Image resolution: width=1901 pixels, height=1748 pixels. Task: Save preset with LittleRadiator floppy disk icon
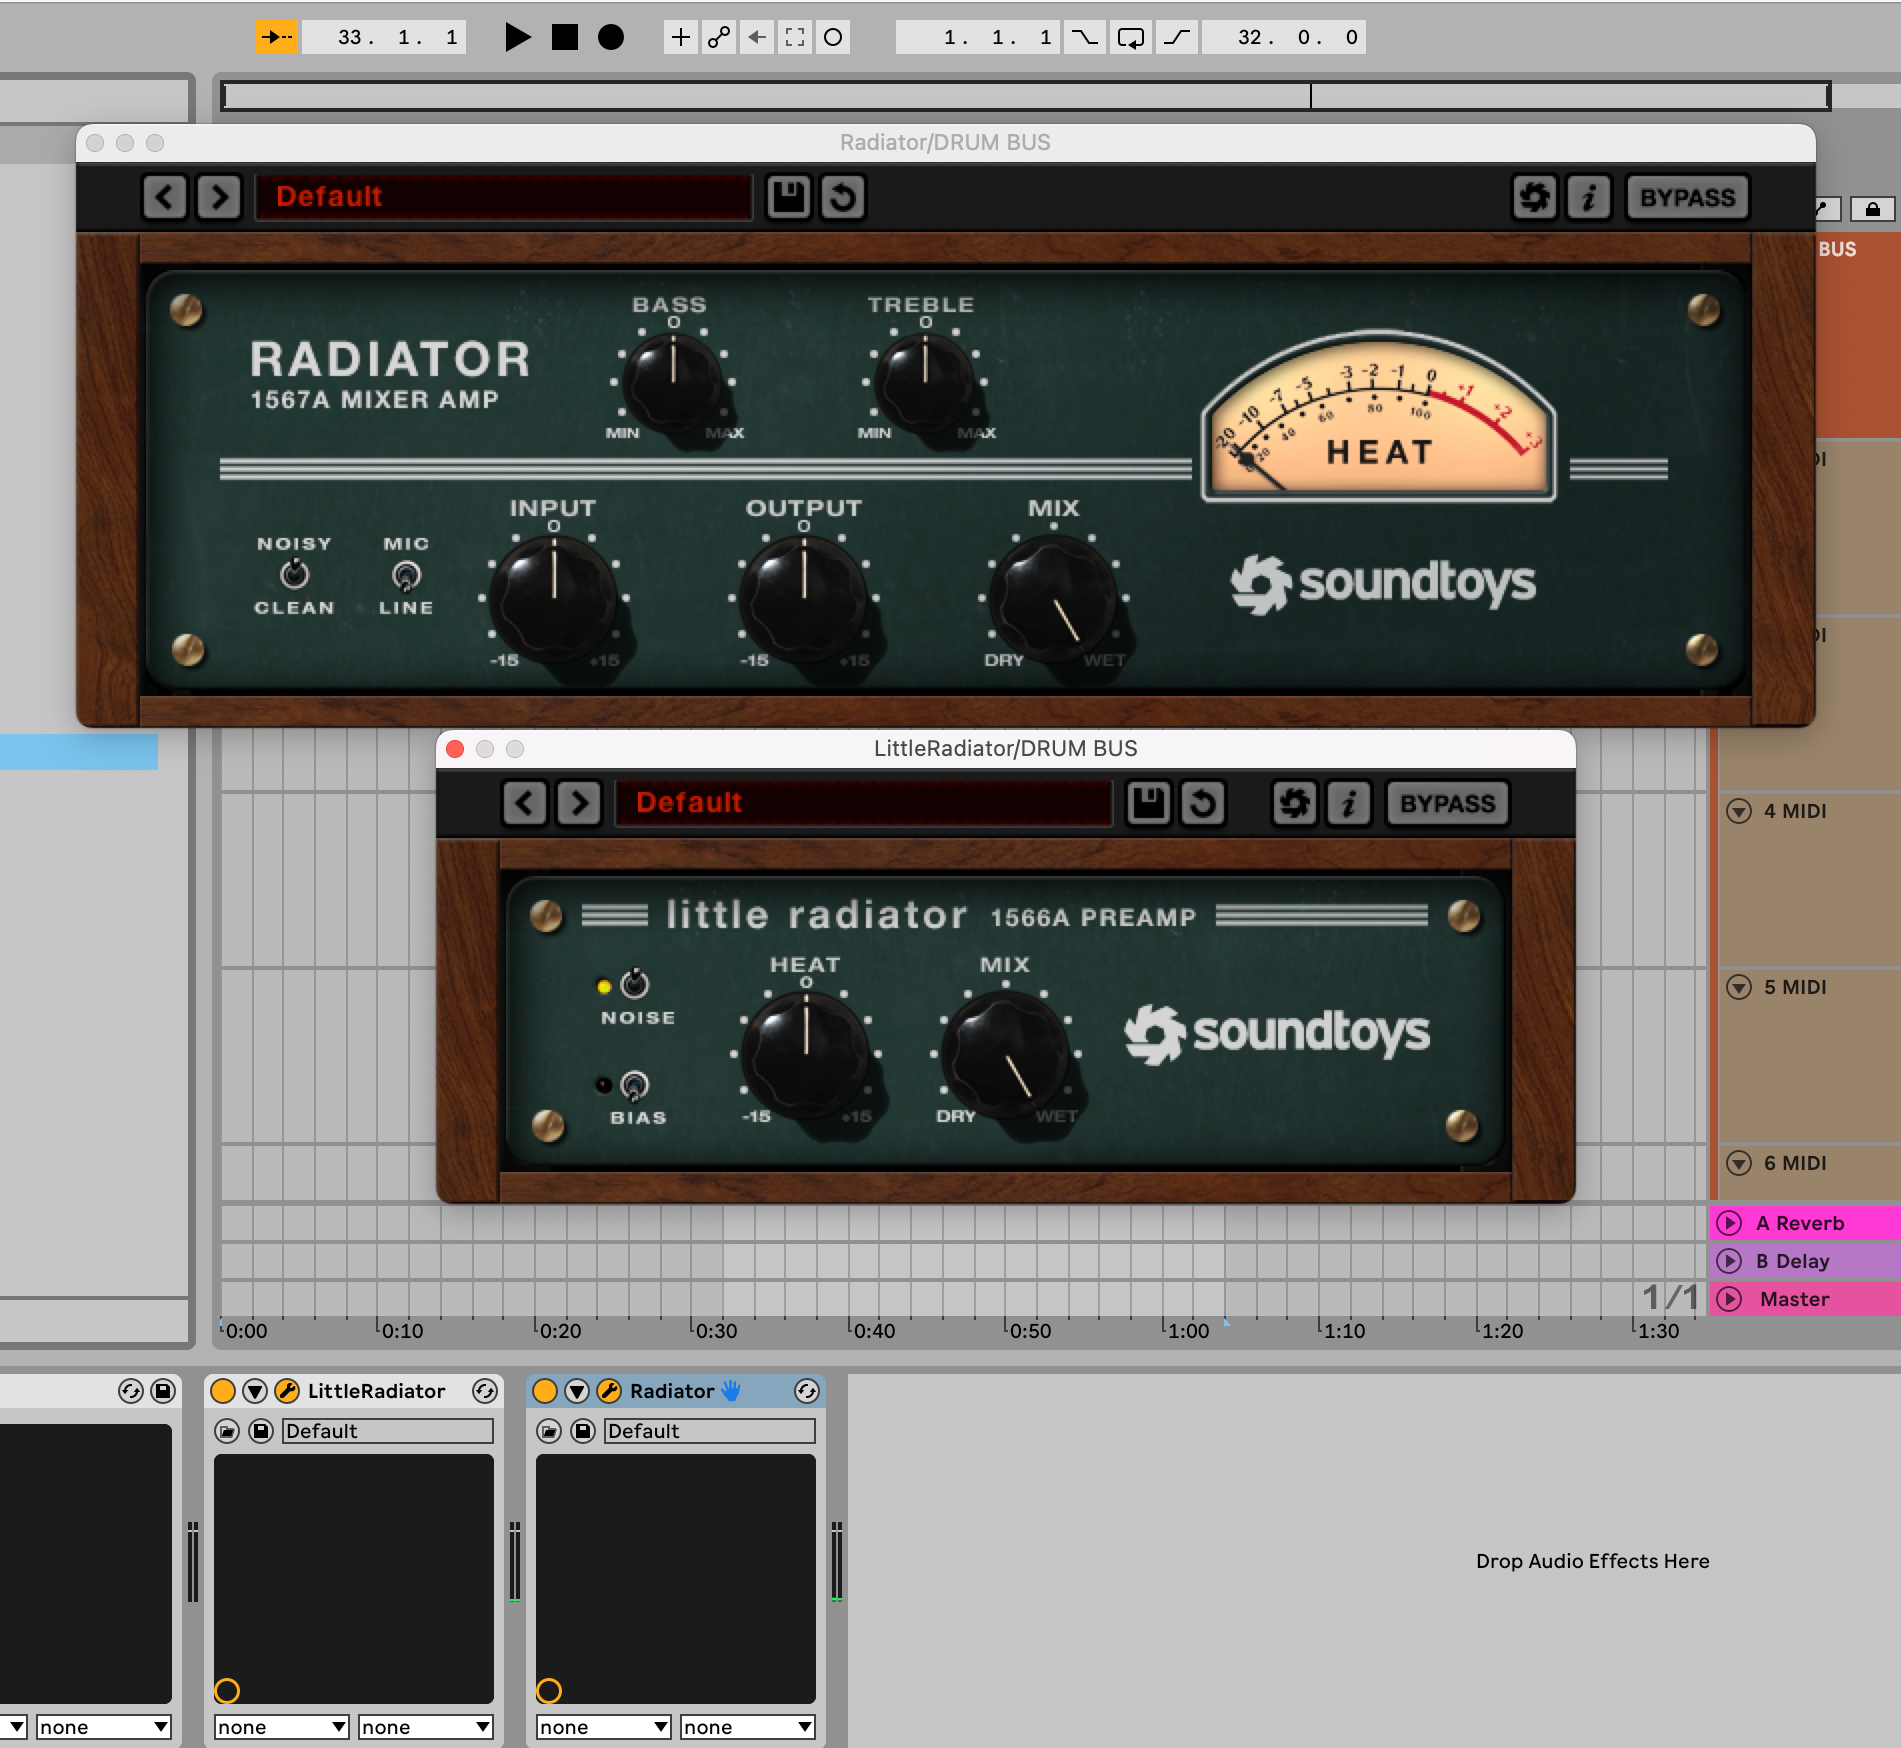point(1149,803)
